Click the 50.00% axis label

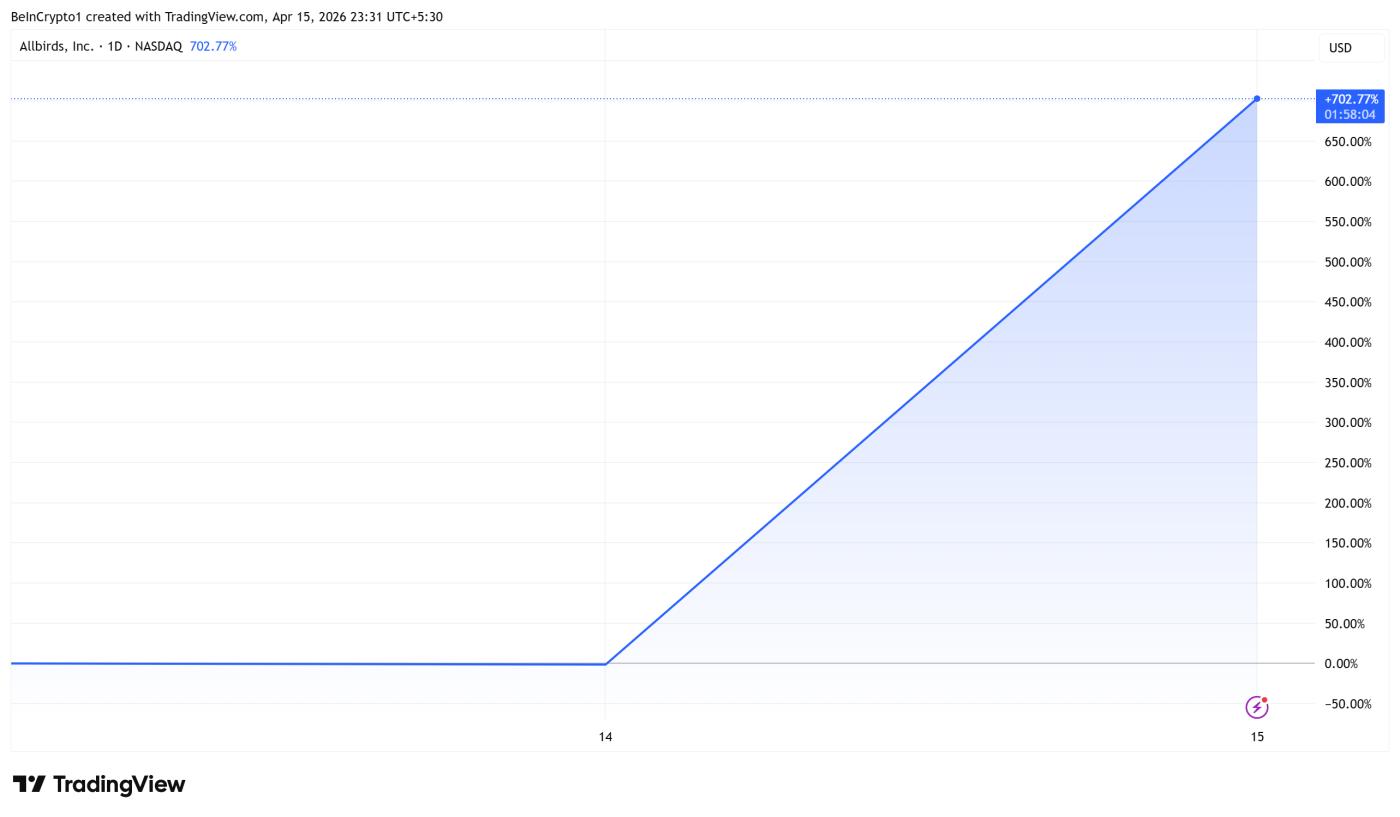tap(1345, 624)
